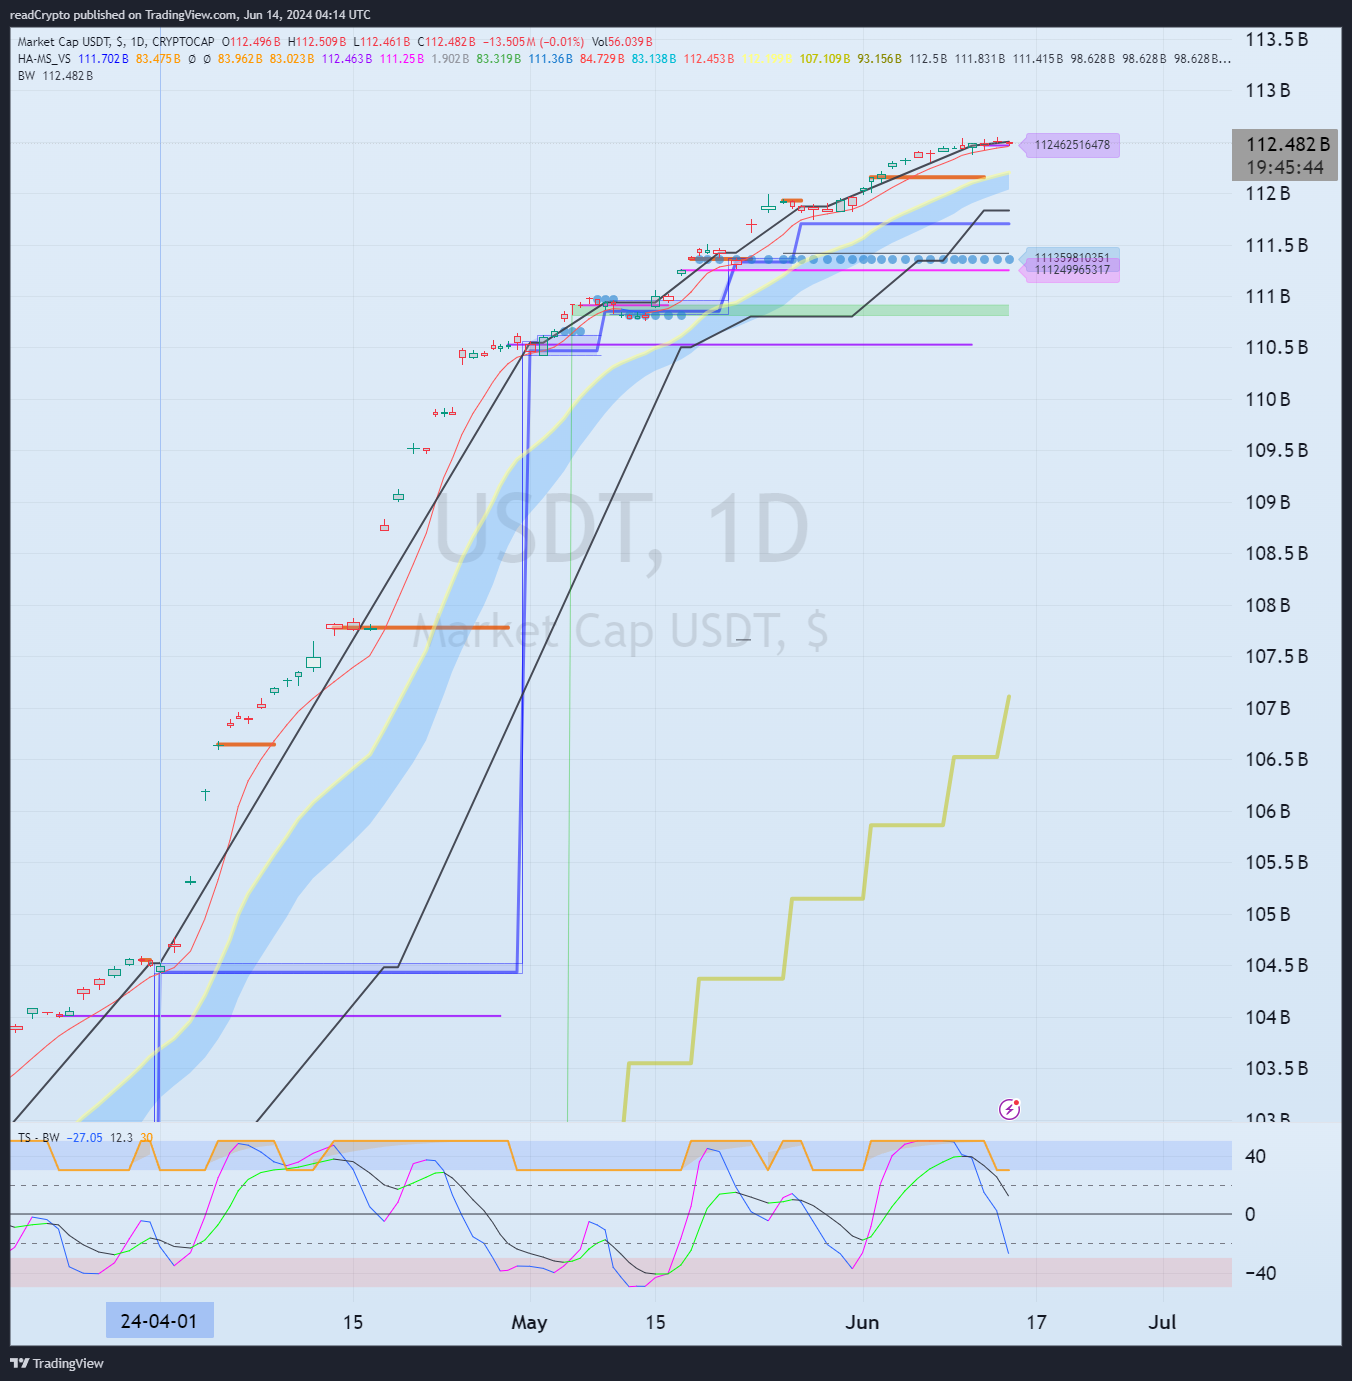Click the olive value 107.109B
The height and width of the screenshot is (1381, 1352).
pos(825,59)
